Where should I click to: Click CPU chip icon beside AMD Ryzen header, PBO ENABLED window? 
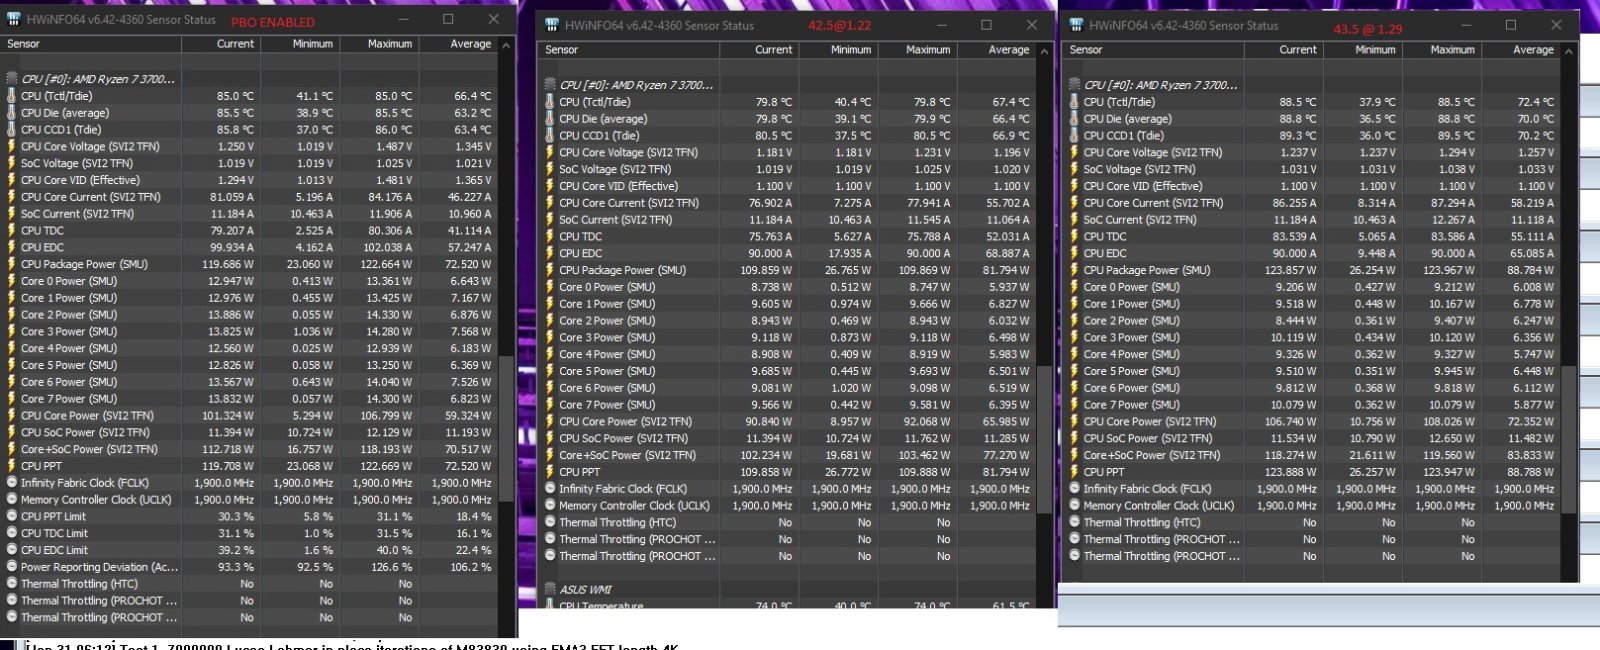(12, 78)
